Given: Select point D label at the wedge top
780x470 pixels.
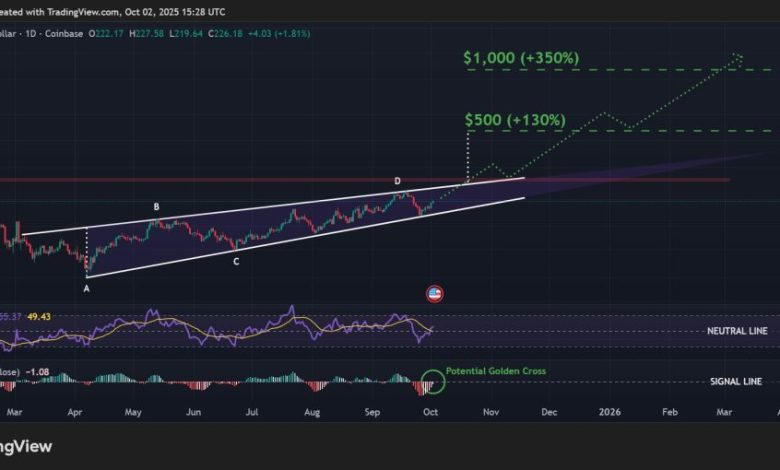Looking at the screenshot, I should pos(397,181).
